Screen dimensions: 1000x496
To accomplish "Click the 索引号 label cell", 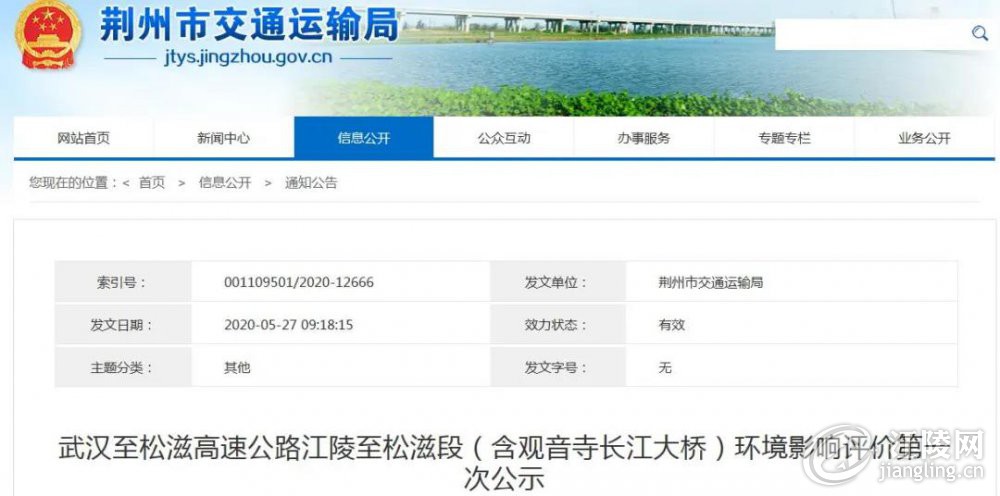I will click(123, 282).
